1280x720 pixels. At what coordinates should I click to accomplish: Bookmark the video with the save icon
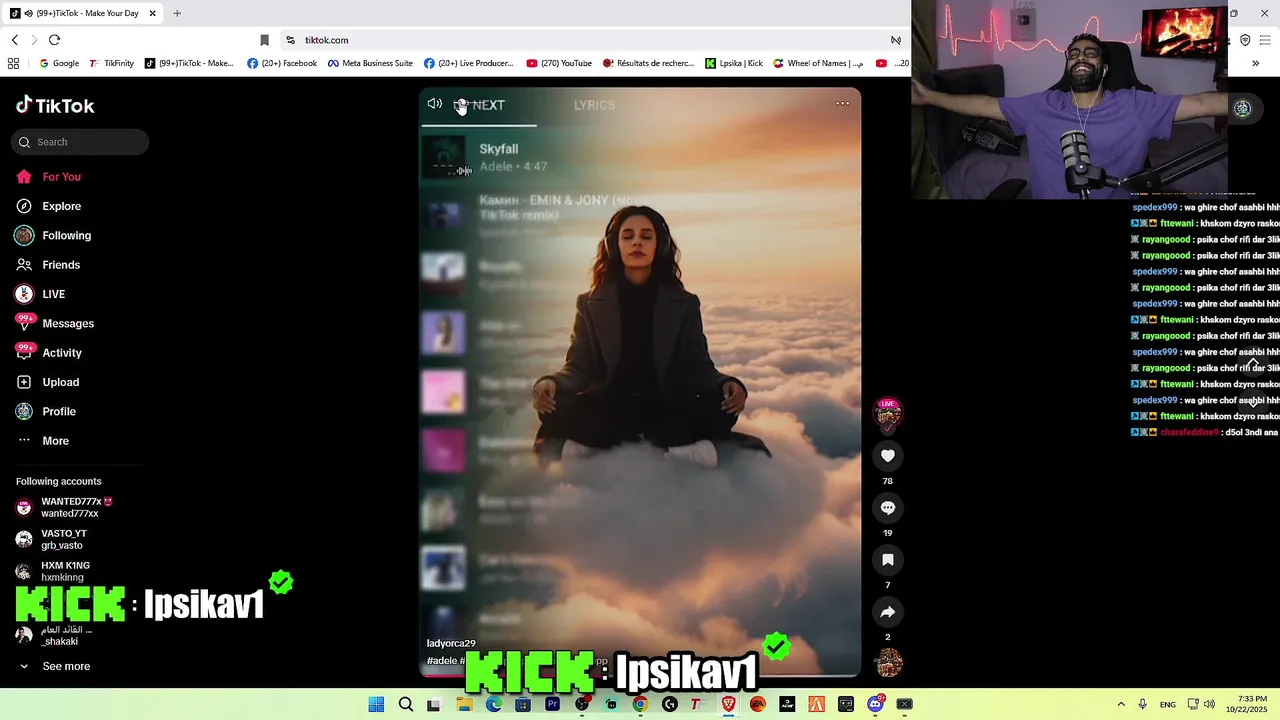[x=887, y=560]
